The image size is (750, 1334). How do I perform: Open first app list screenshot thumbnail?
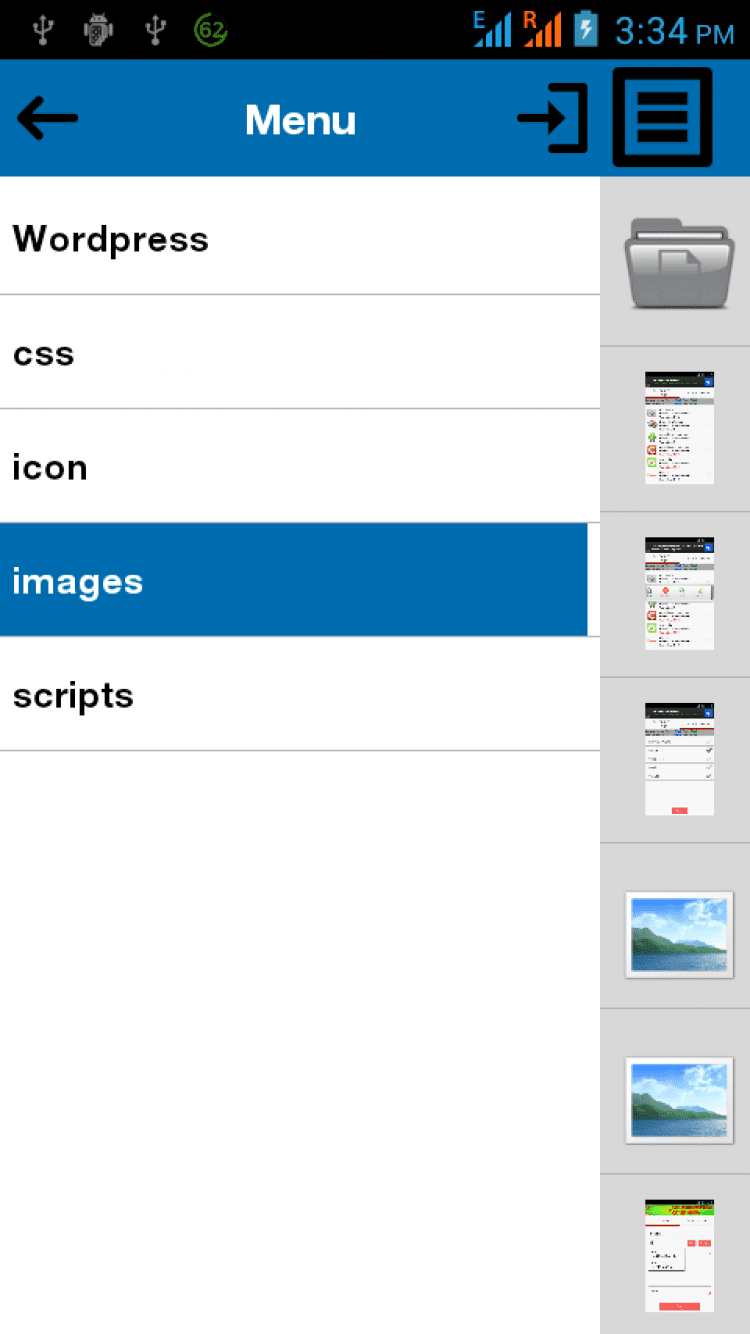679,428
